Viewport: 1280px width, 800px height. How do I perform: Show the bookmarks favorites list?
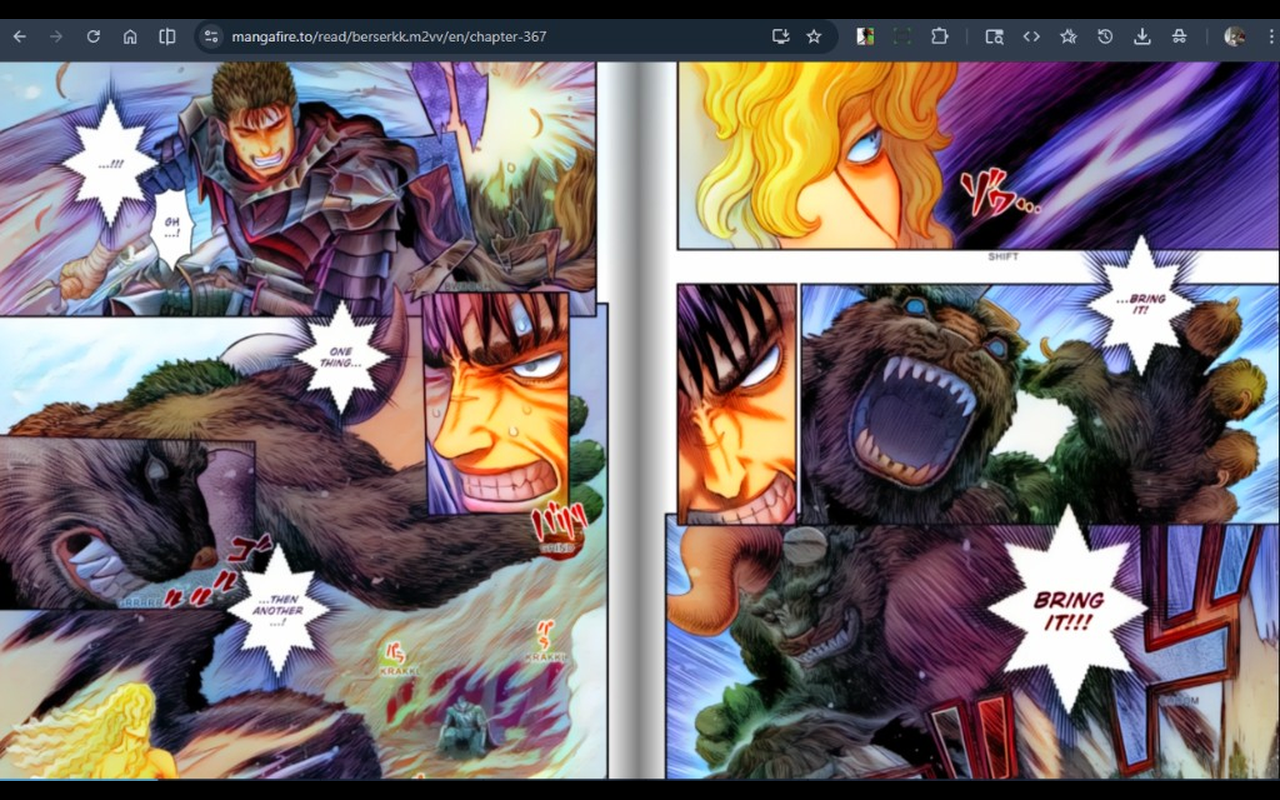click(x=1068, y=36)
